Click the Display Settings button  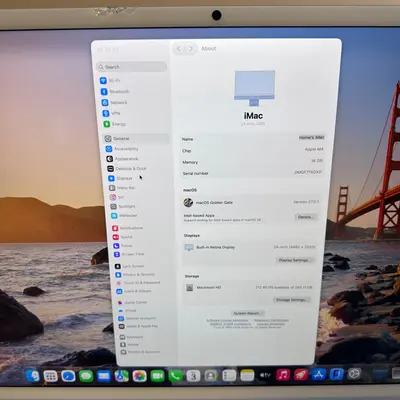pyautogui.click(x=294, y=260)
